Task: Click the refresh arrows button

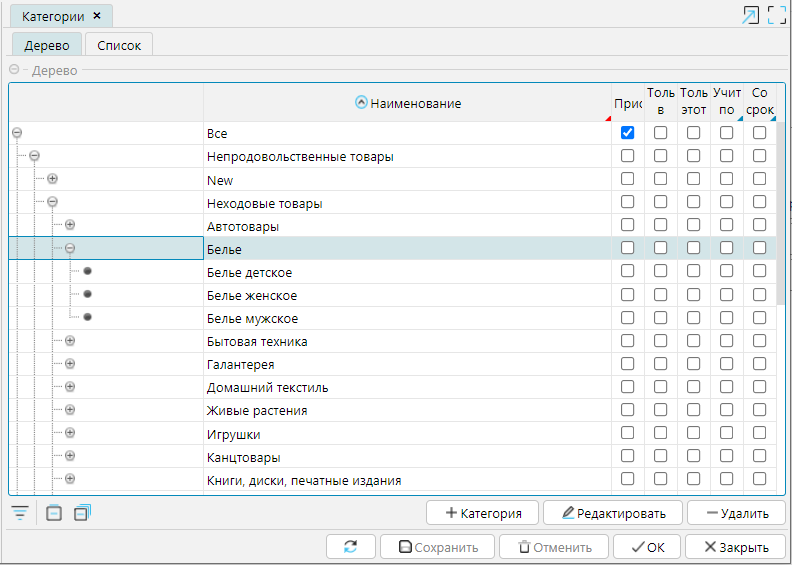Action: (x=350, y=547)
